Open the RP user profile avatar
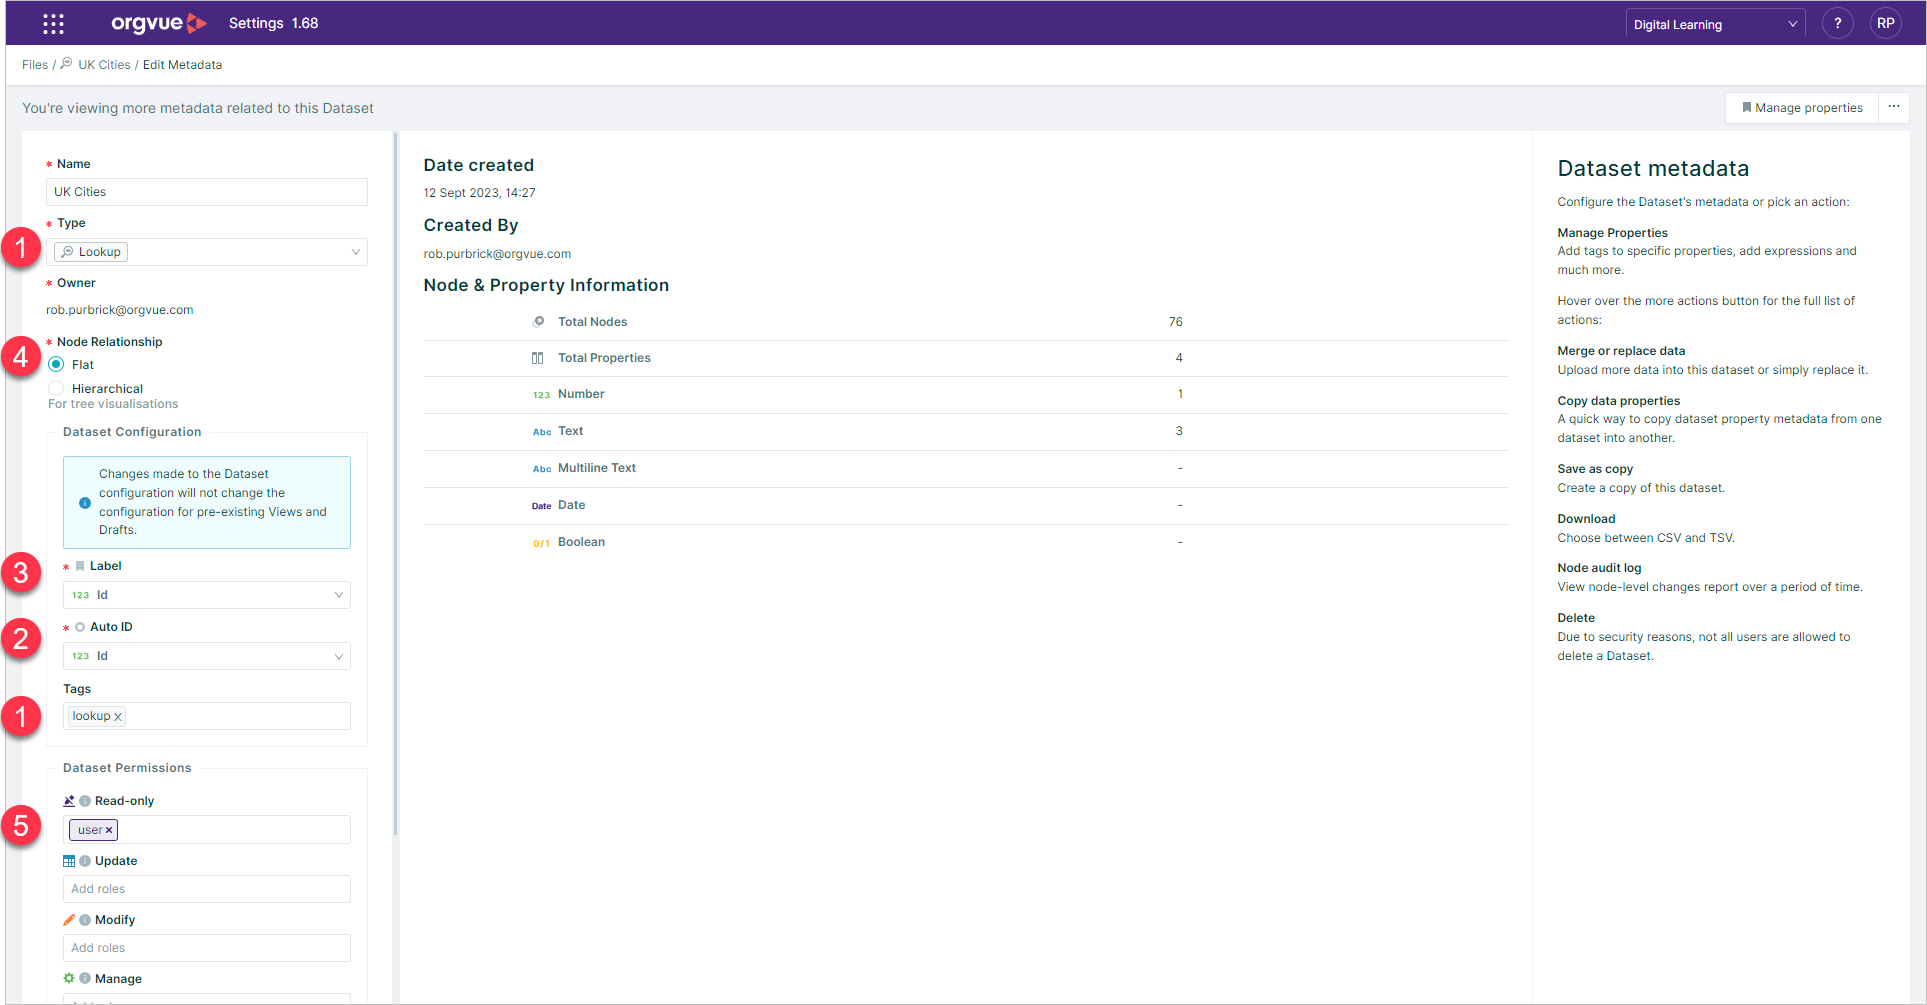This screenshot has height=1005, width=1927. click(x=1885, y=23)
